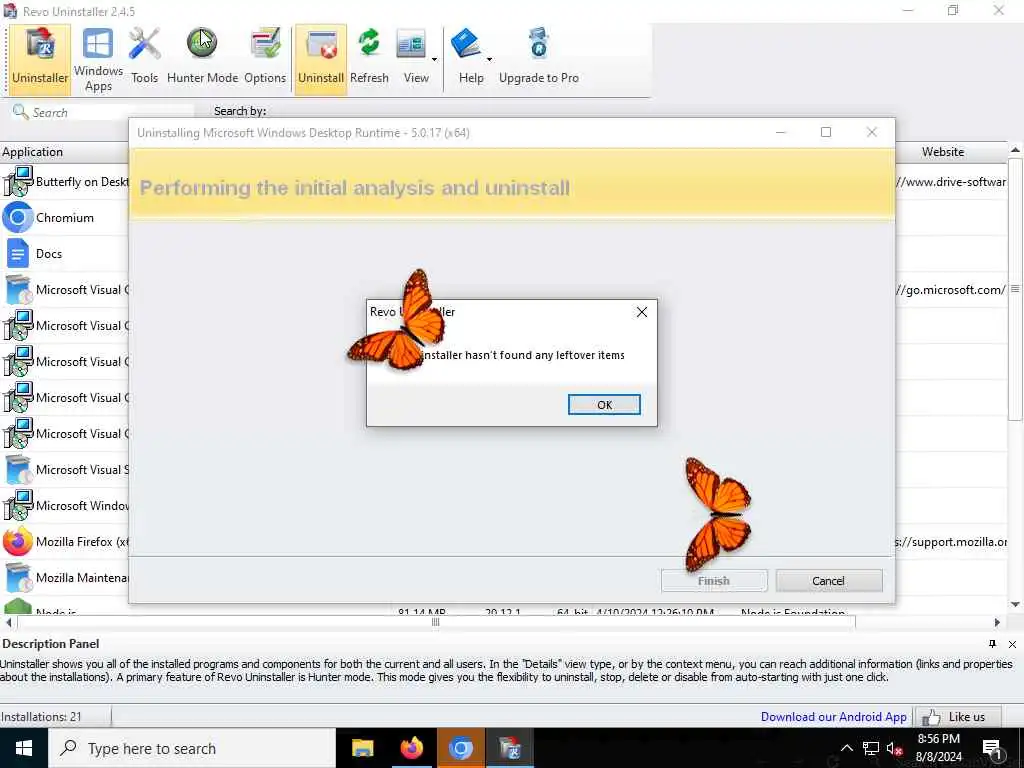Click into the Search field
This screenshot has height=768, width=1024.
[104, 112]
